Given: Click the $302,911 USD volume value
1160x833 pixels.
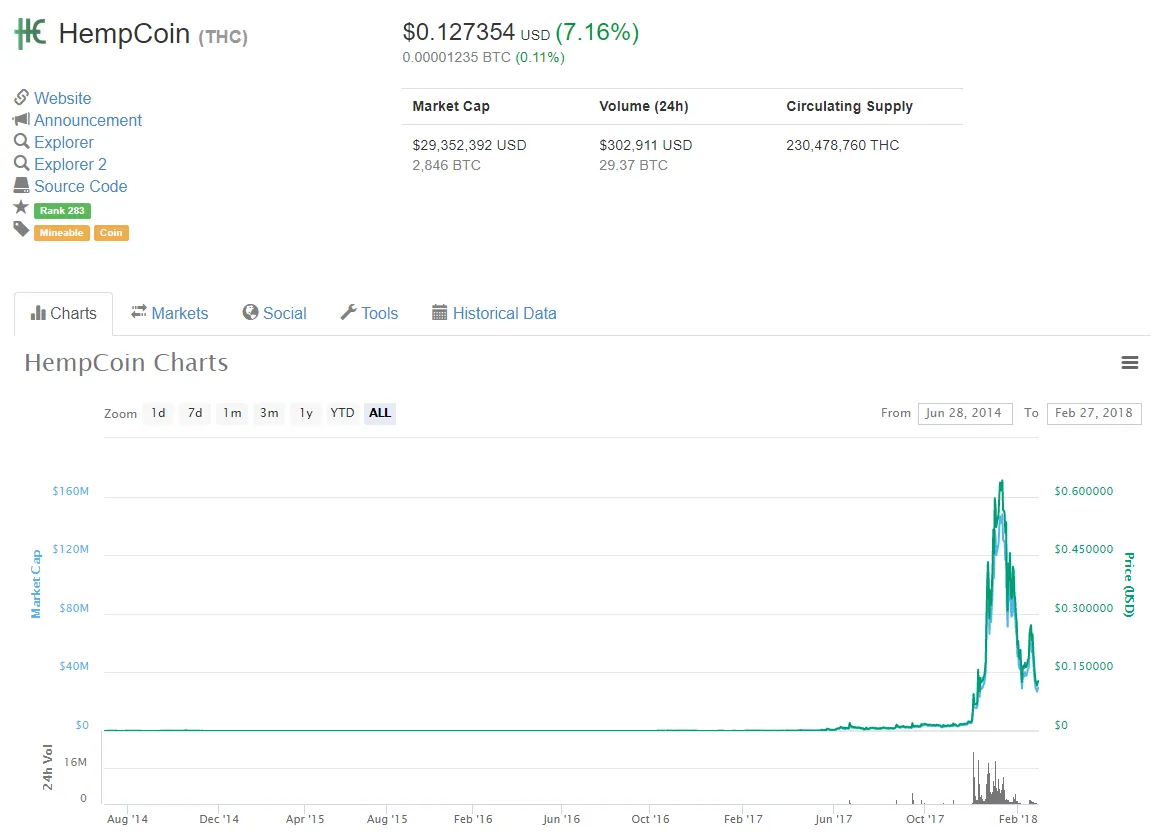Looking at the screenshot, I should (646, 145).
